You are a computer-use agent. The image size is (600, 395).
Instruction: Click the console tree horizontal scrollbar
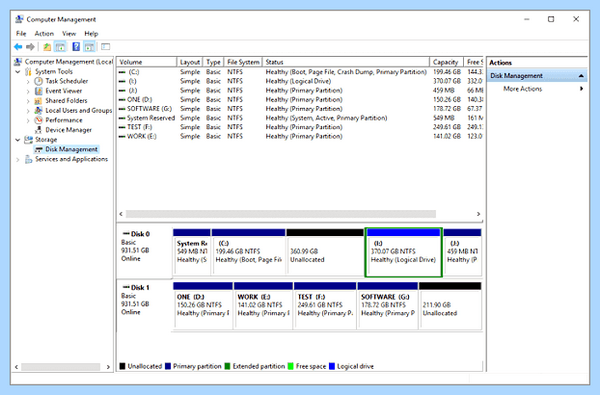coord(60,367)
